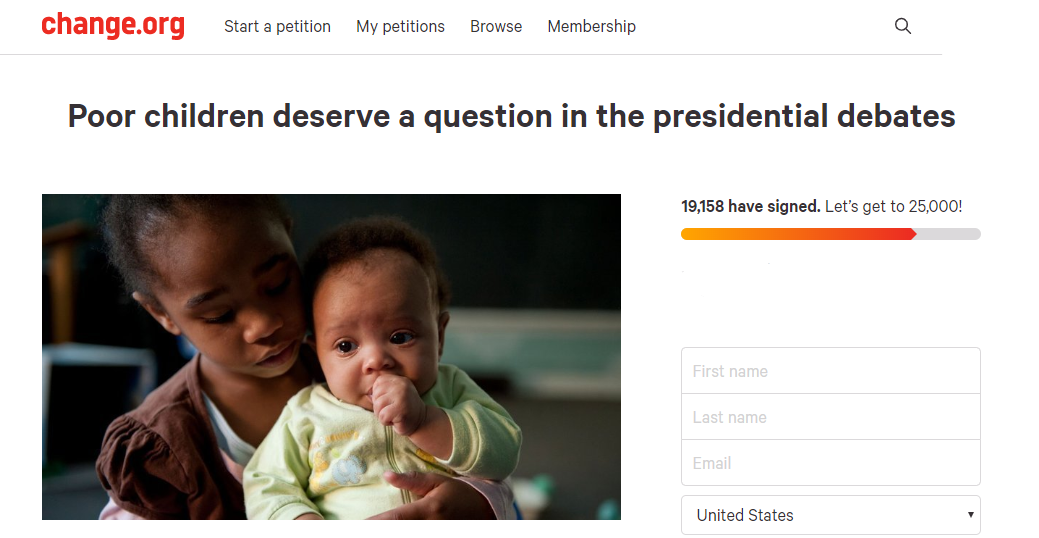1039x538 pixels.
Task: Click the petition photo of two children
Action: (x=331, y=356)
